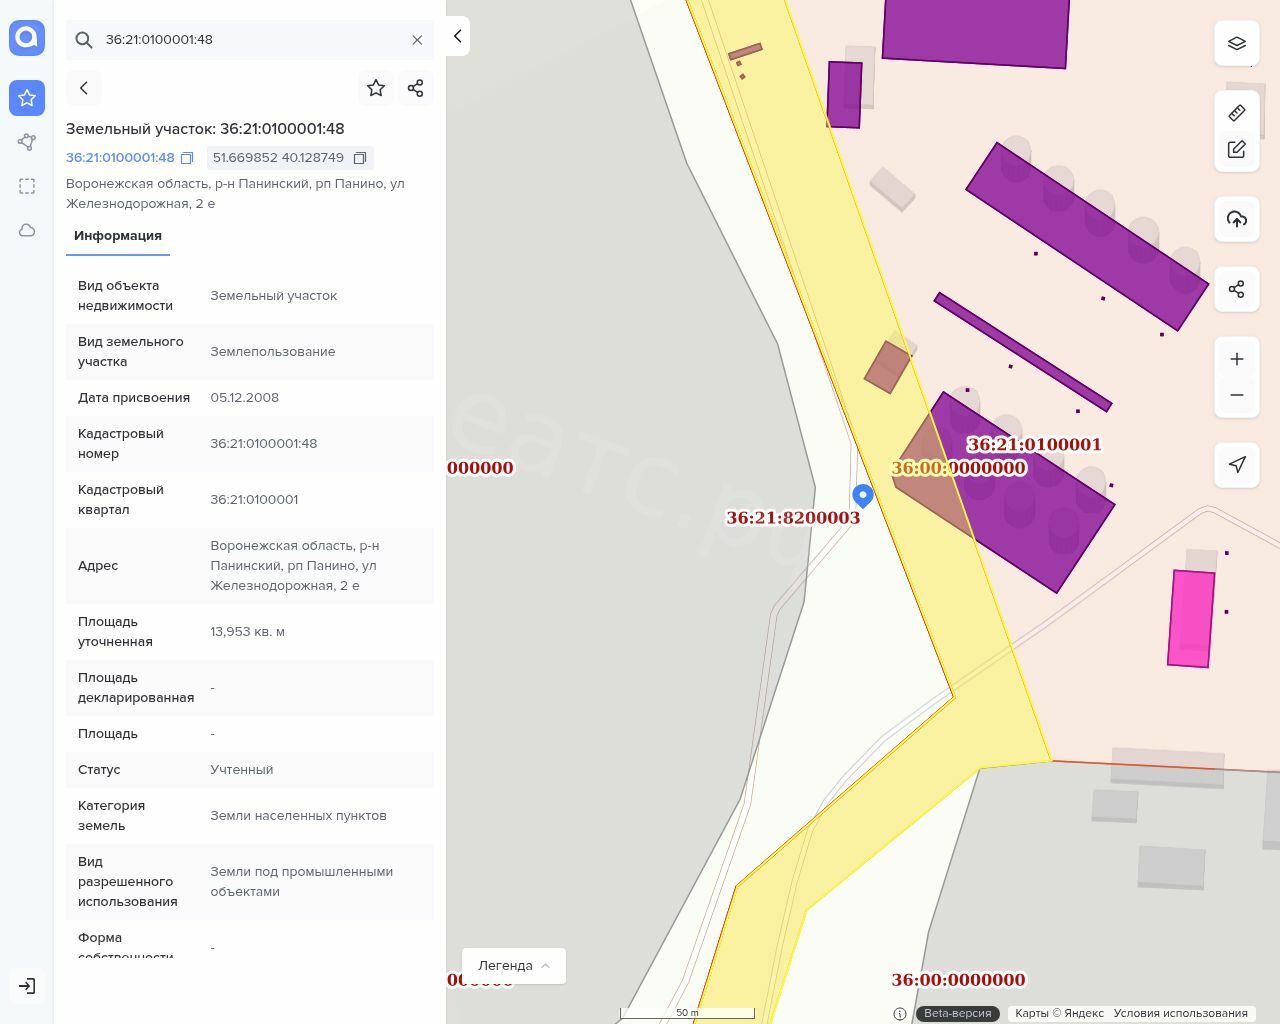Open the cloud icon in sidebar
The image size is (1280, 1024).
point(27,230)
